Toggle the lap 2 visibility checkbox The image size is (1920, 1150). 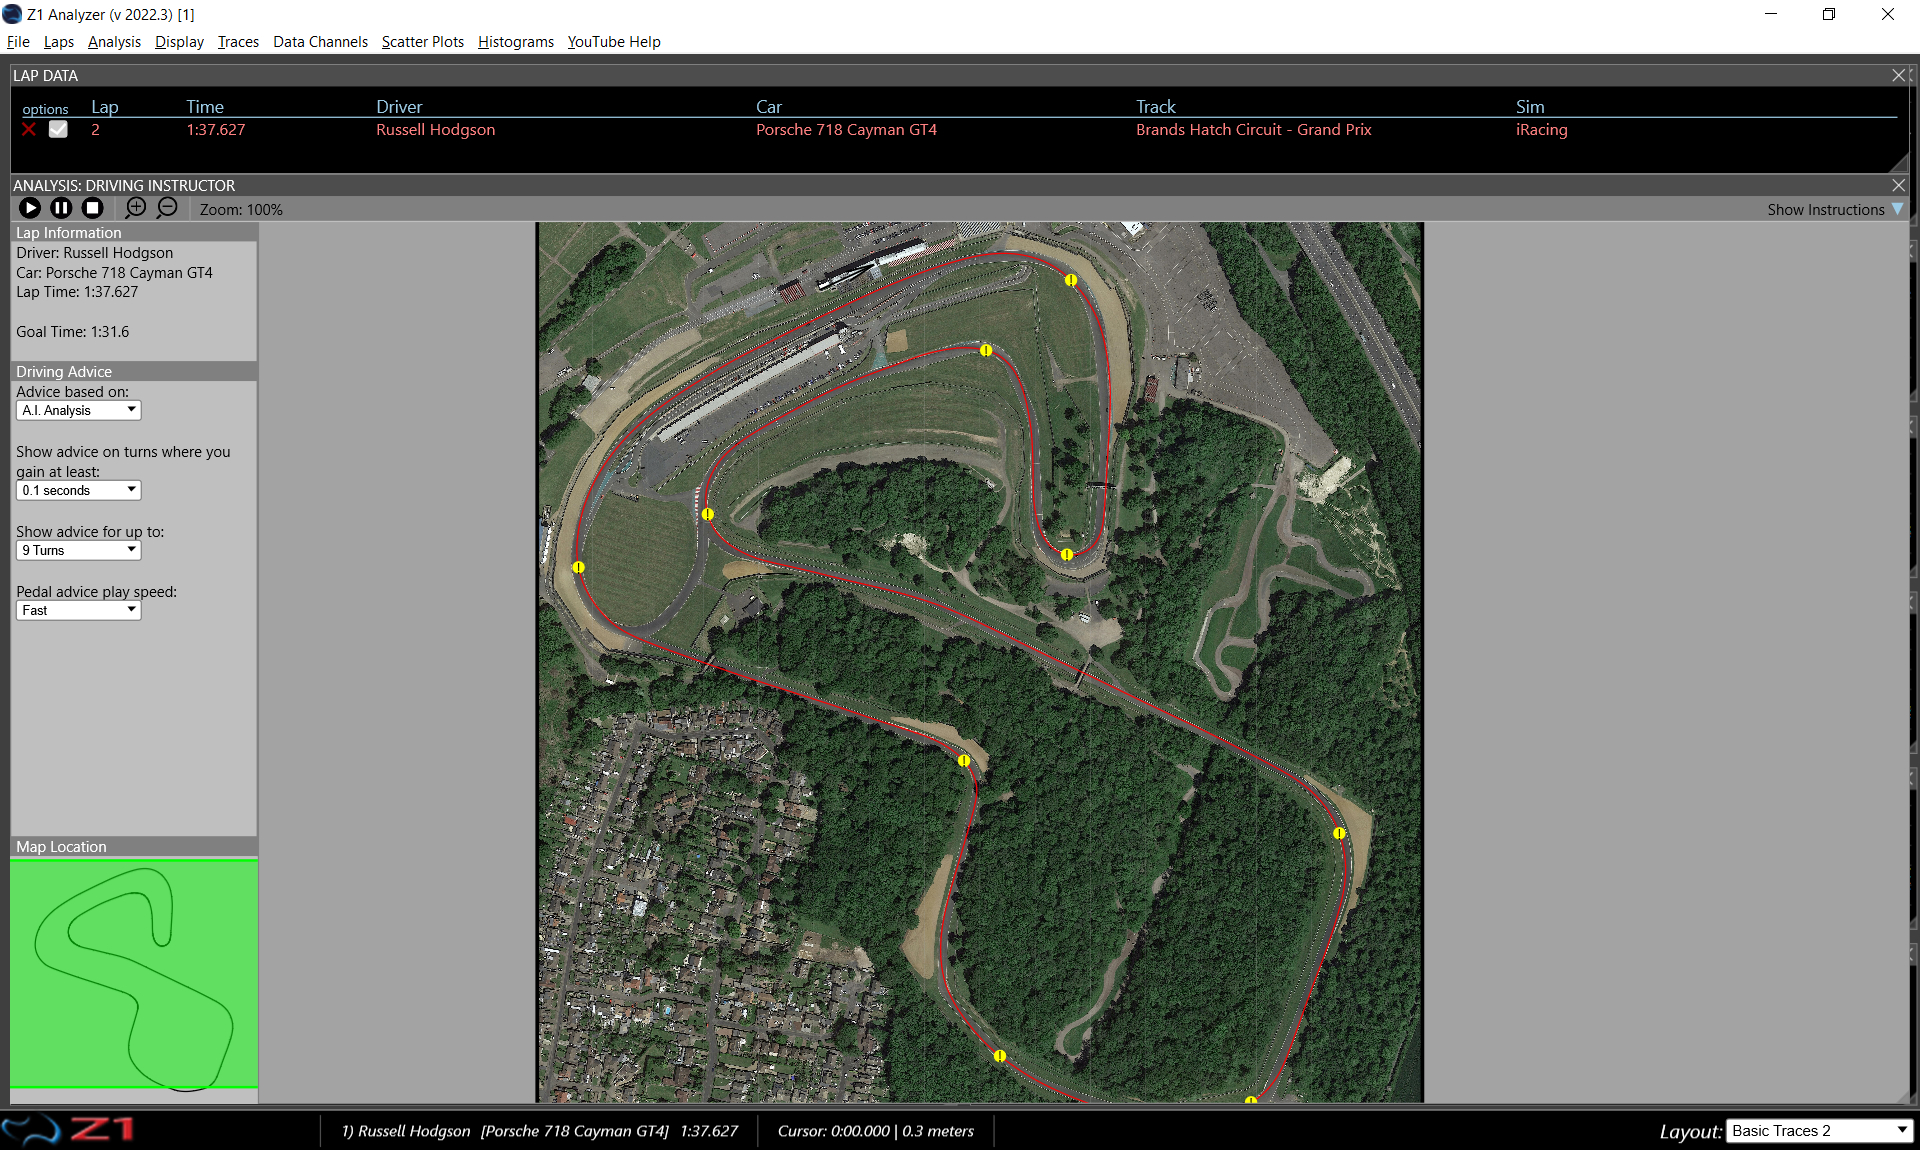tap(58, 129)
